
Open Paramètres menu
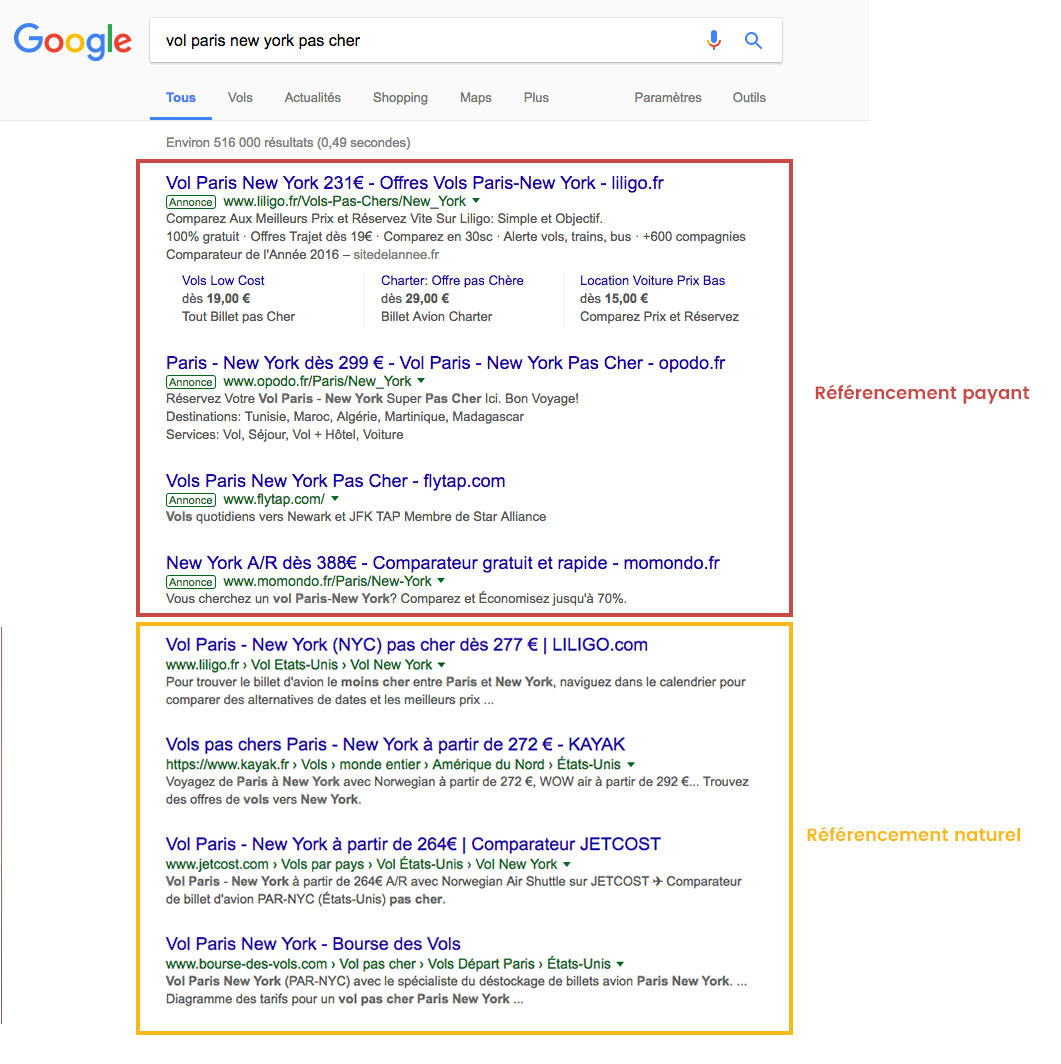[x=668, y=98]
